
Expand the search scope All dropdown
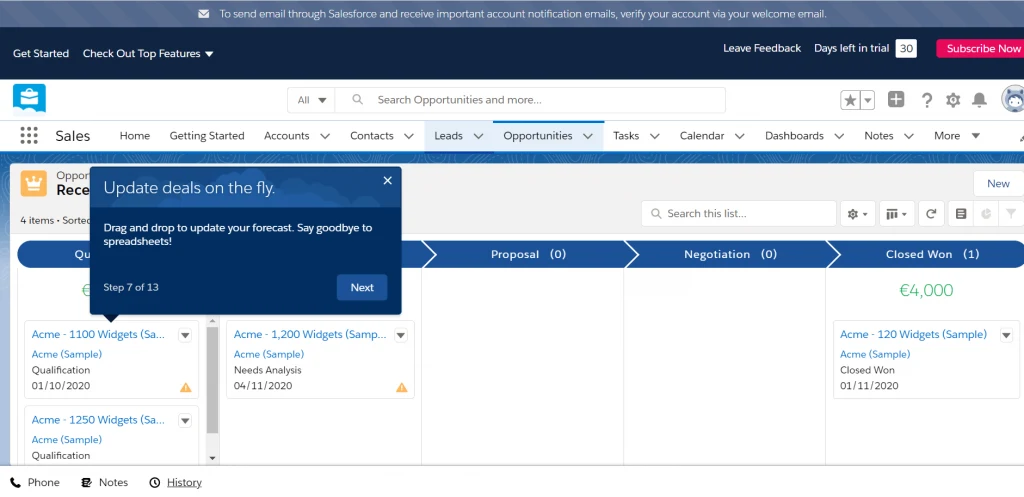(x=312, y=100)
